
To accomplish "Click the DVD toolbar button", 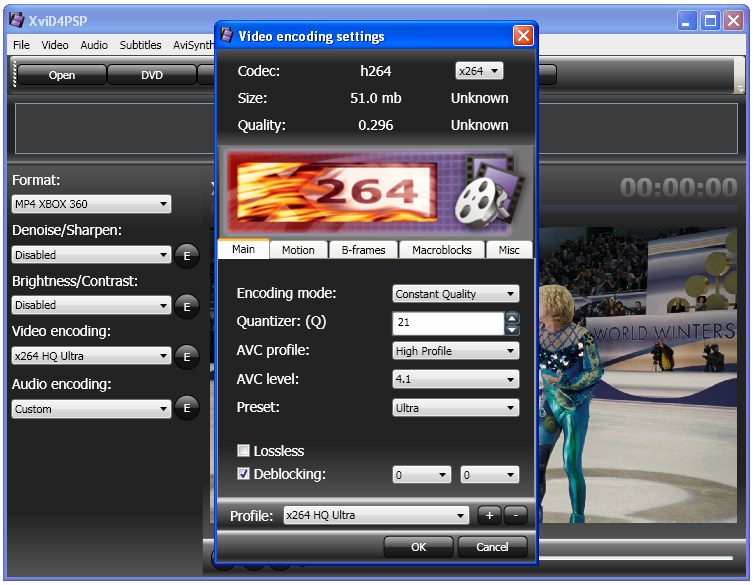I will (152, 75).
